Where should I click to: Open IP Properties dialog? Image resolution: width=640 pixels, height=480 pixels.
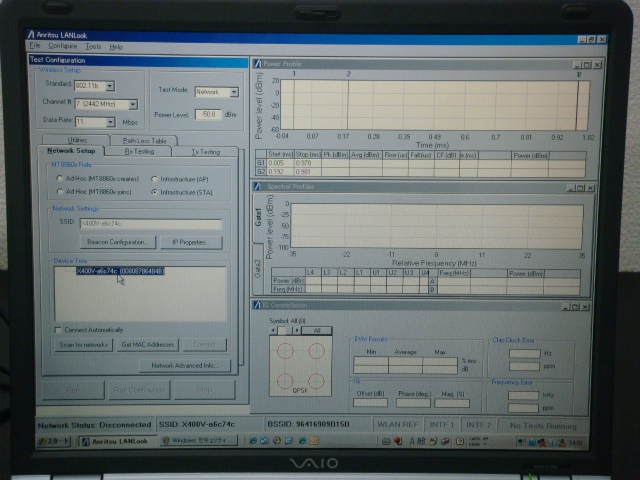tap(191, 242)
